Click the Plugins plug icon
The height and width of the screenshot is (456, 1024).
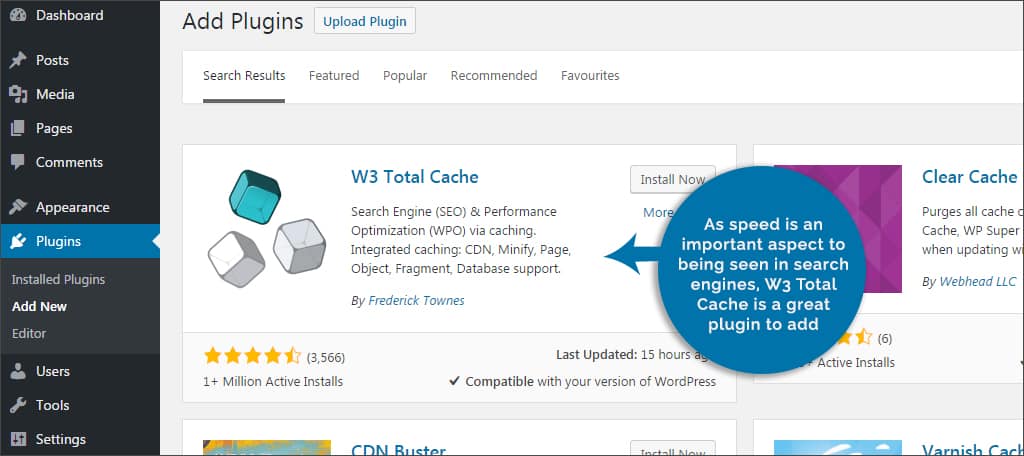(18, 241)
